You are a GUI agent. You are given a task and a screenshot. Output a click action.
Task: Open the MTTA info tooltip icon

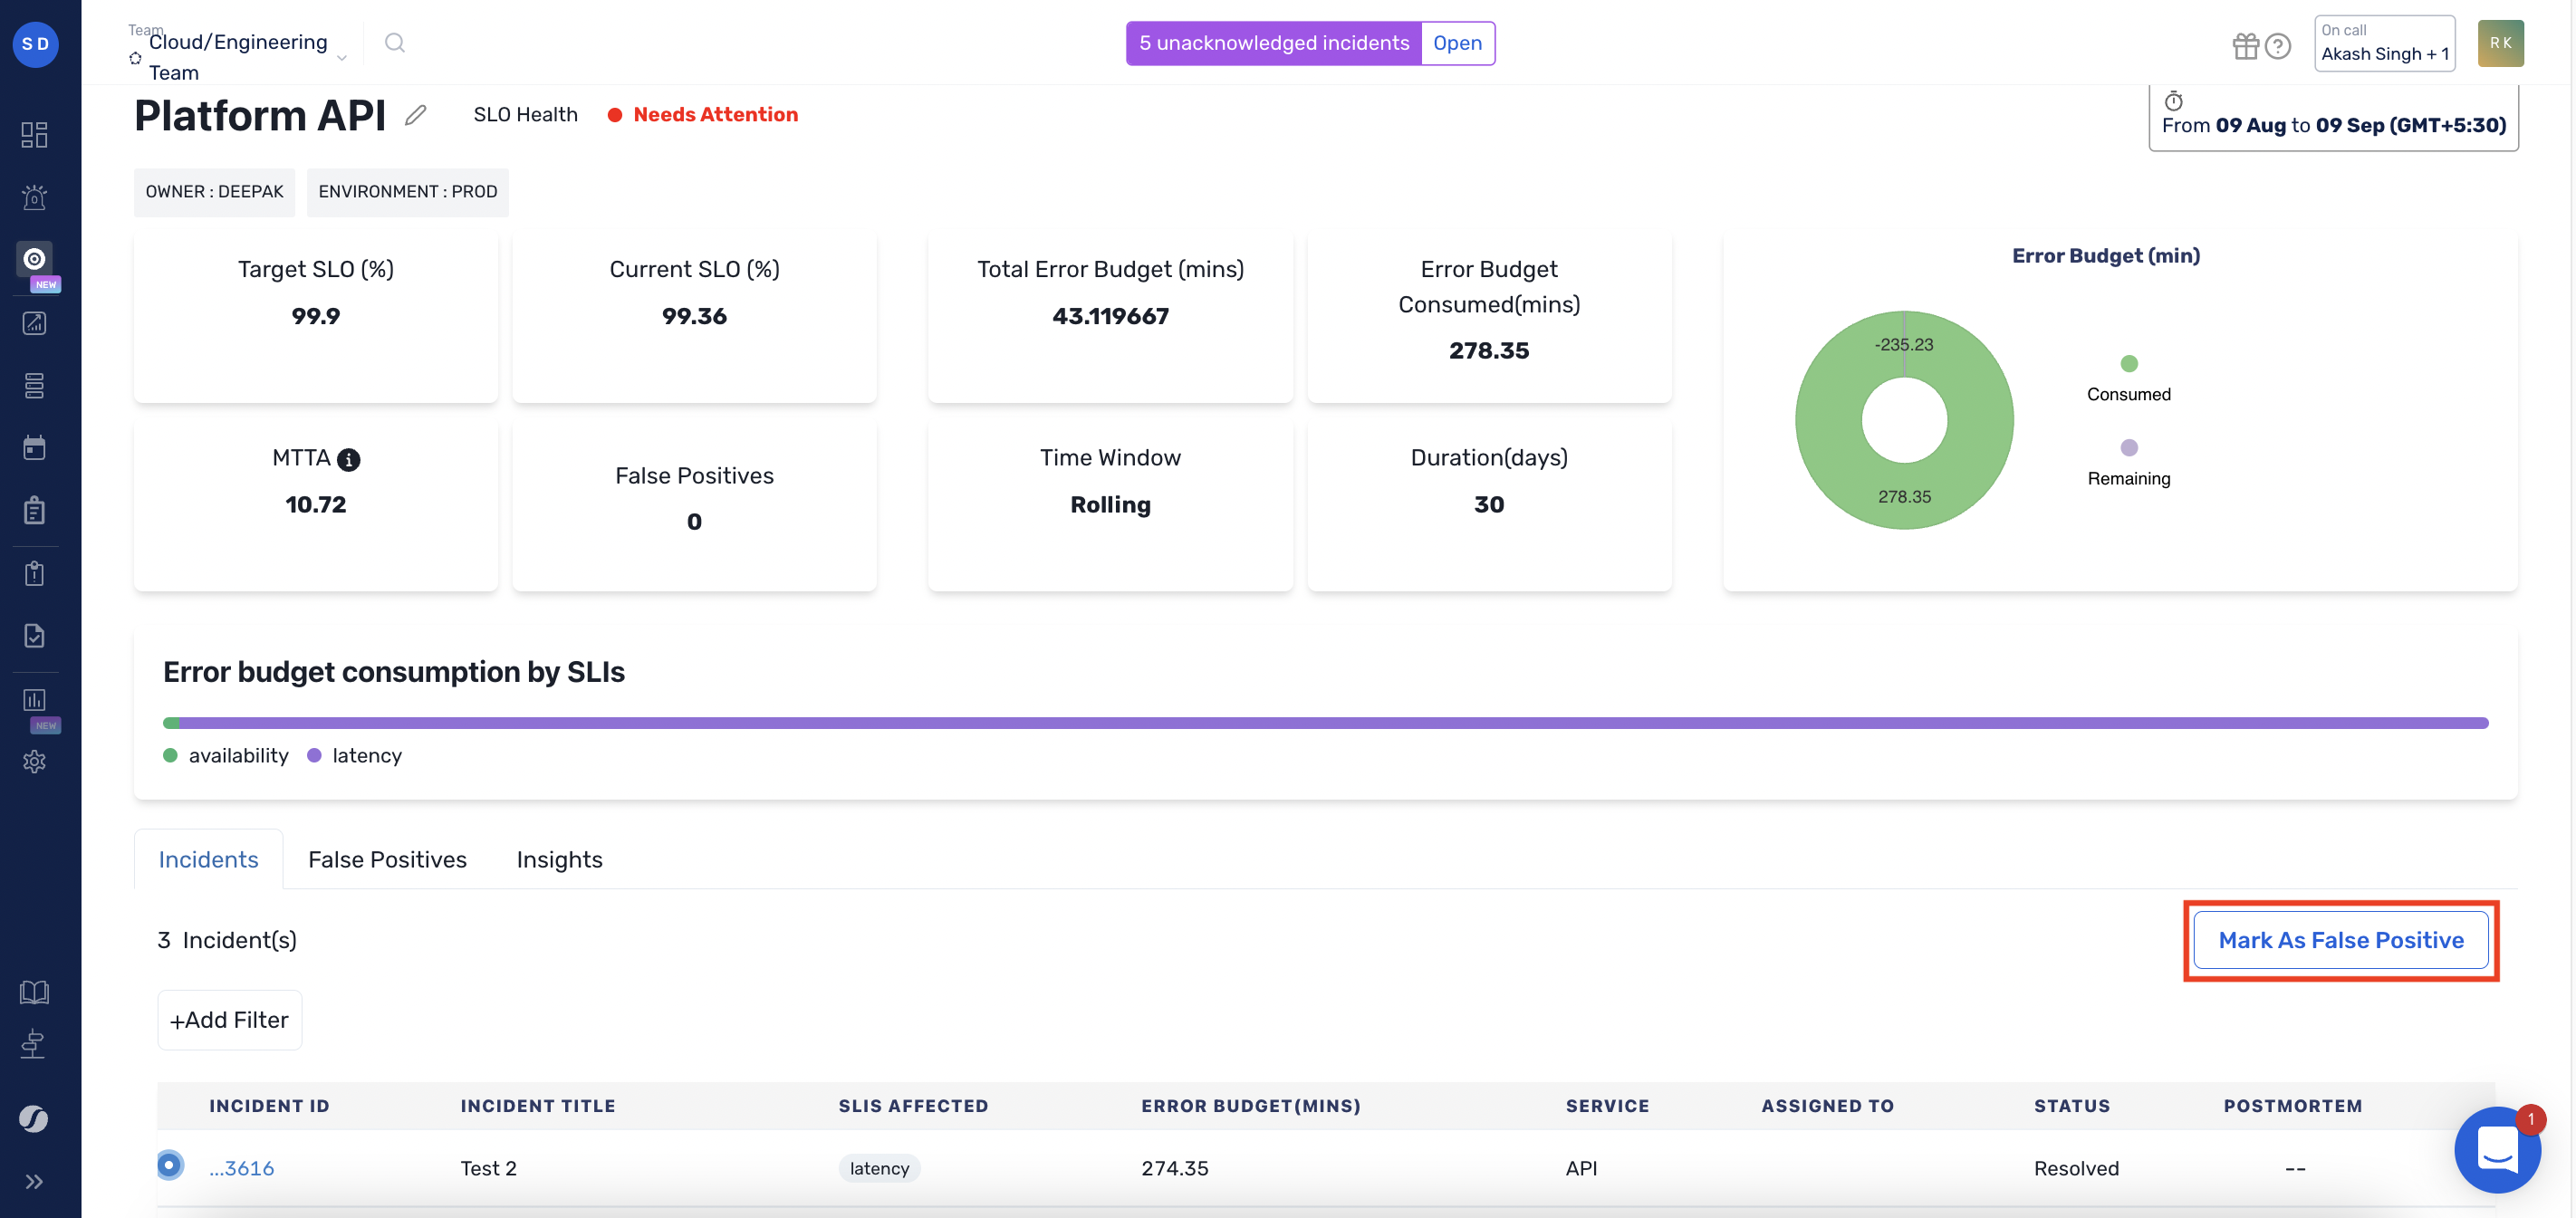point(348,459)
